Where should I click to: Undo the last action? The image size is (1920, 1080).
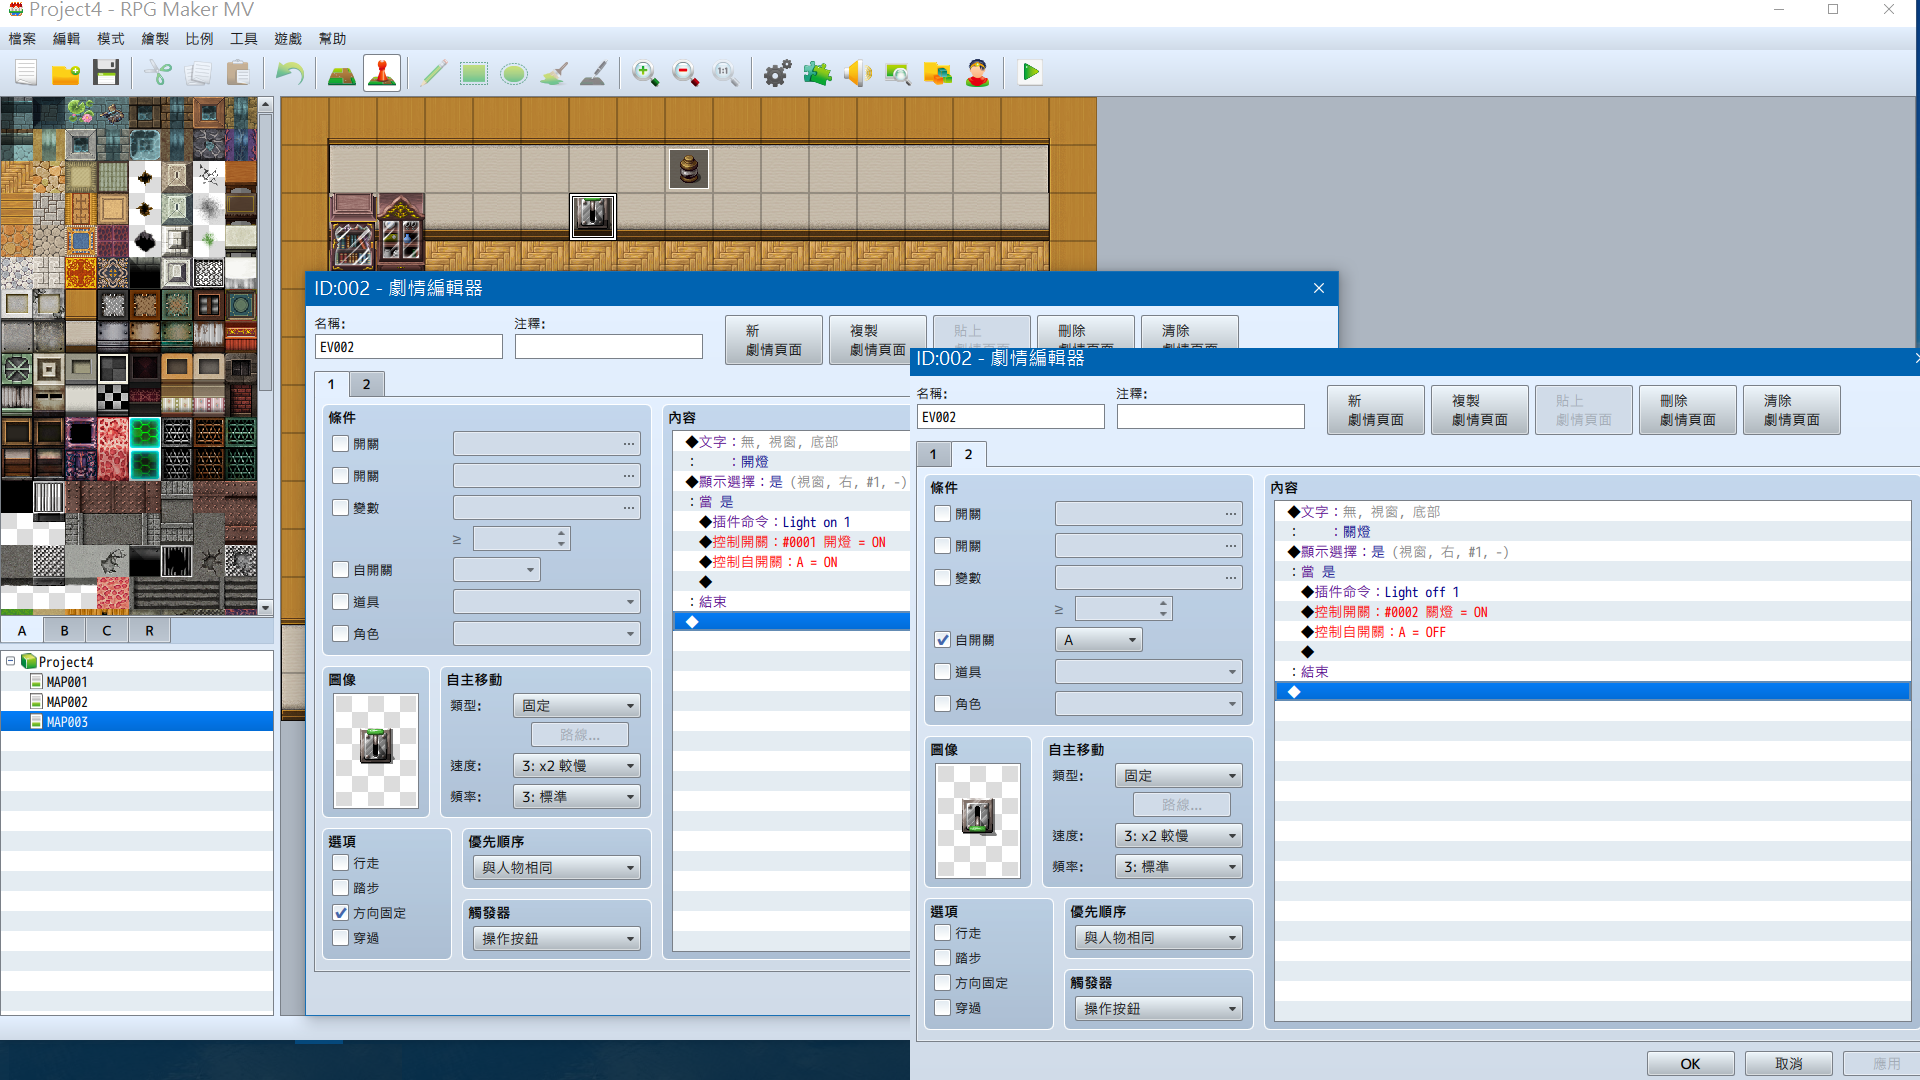(290, 73)
